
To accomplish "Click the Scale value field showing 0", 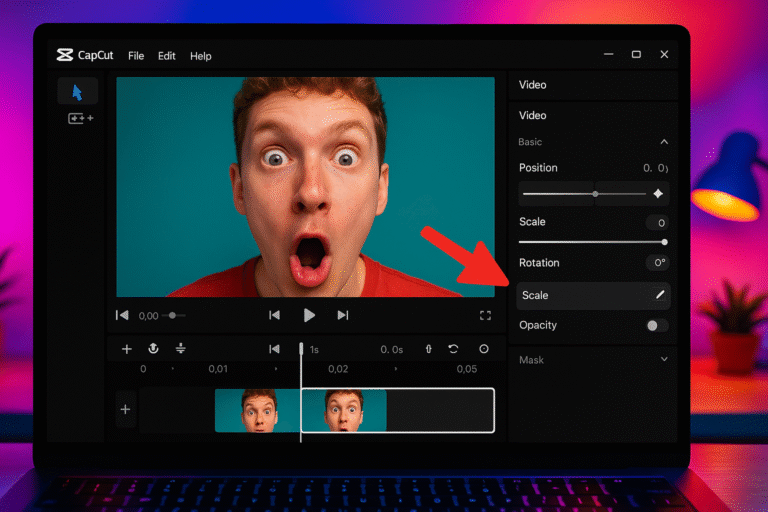I will coord(658,223).
